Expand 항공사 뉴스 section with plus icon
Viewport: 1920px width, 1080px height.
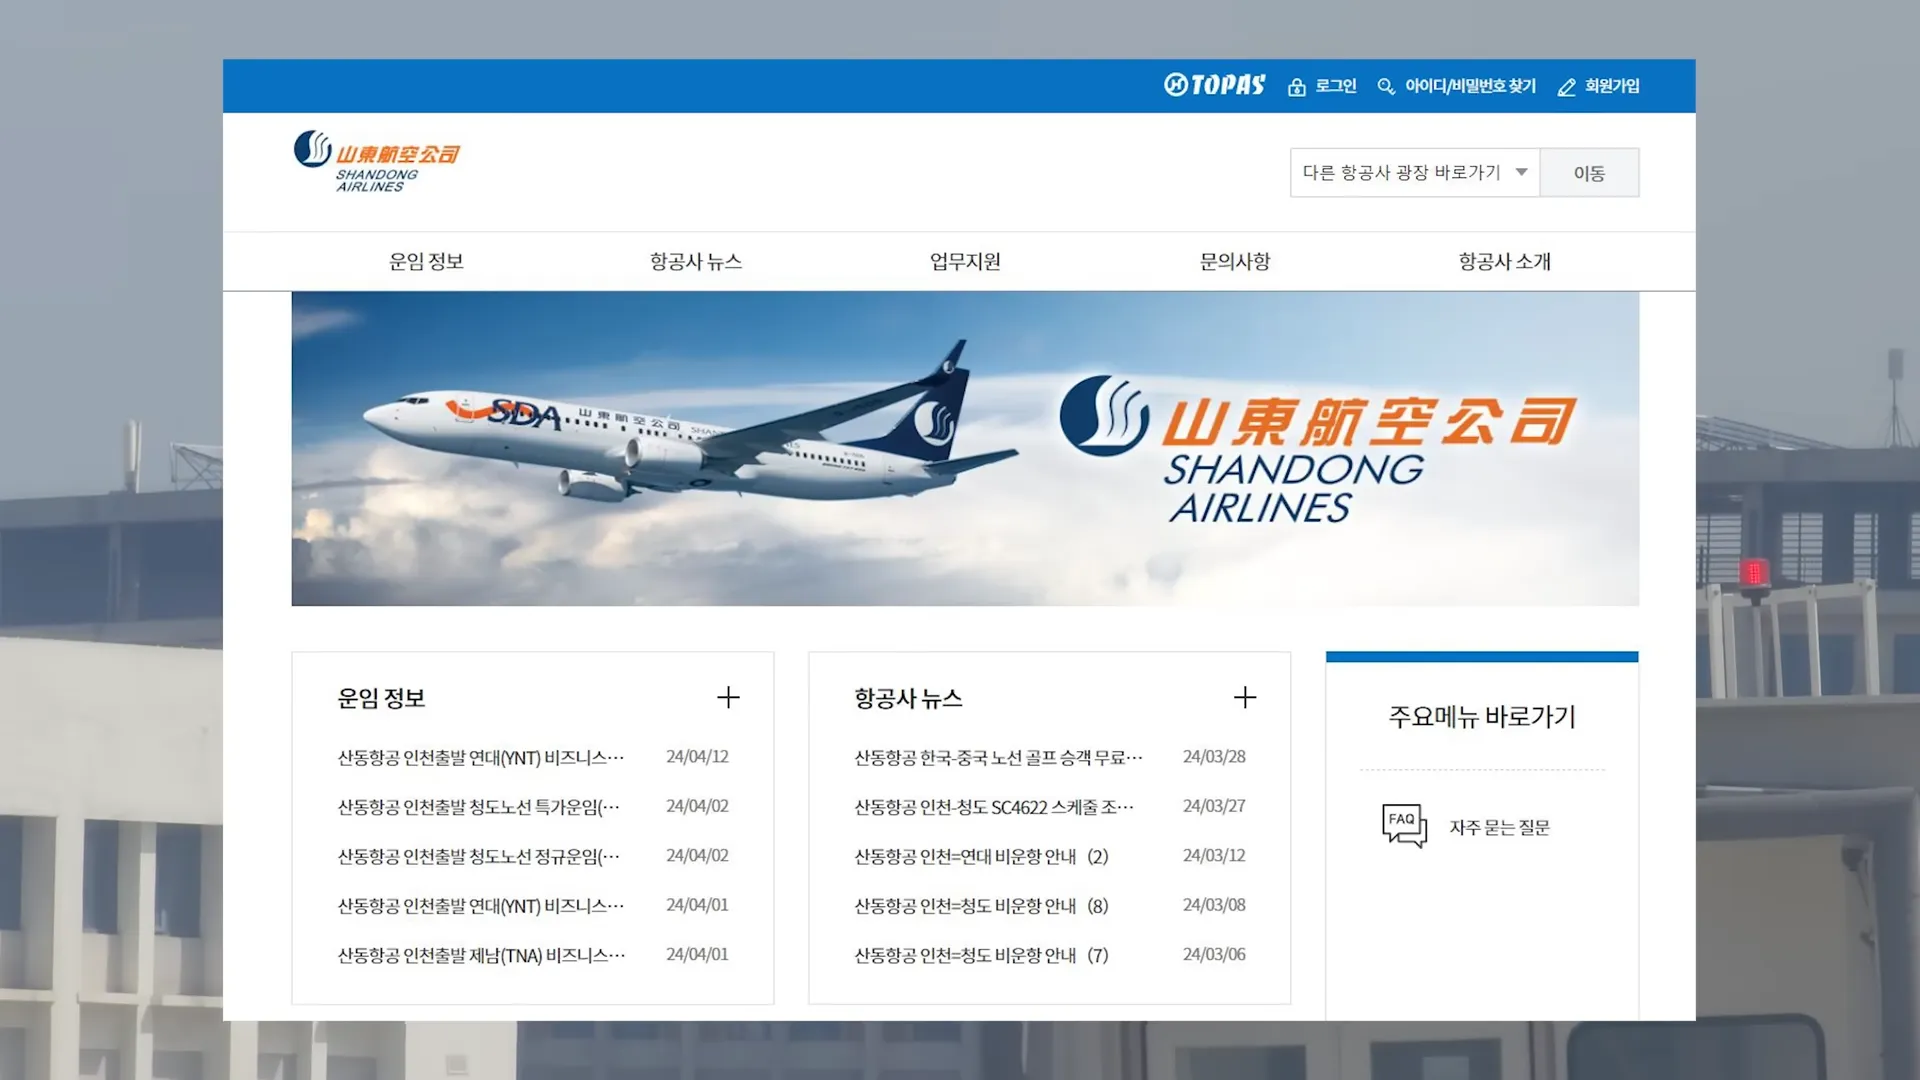1244,698
